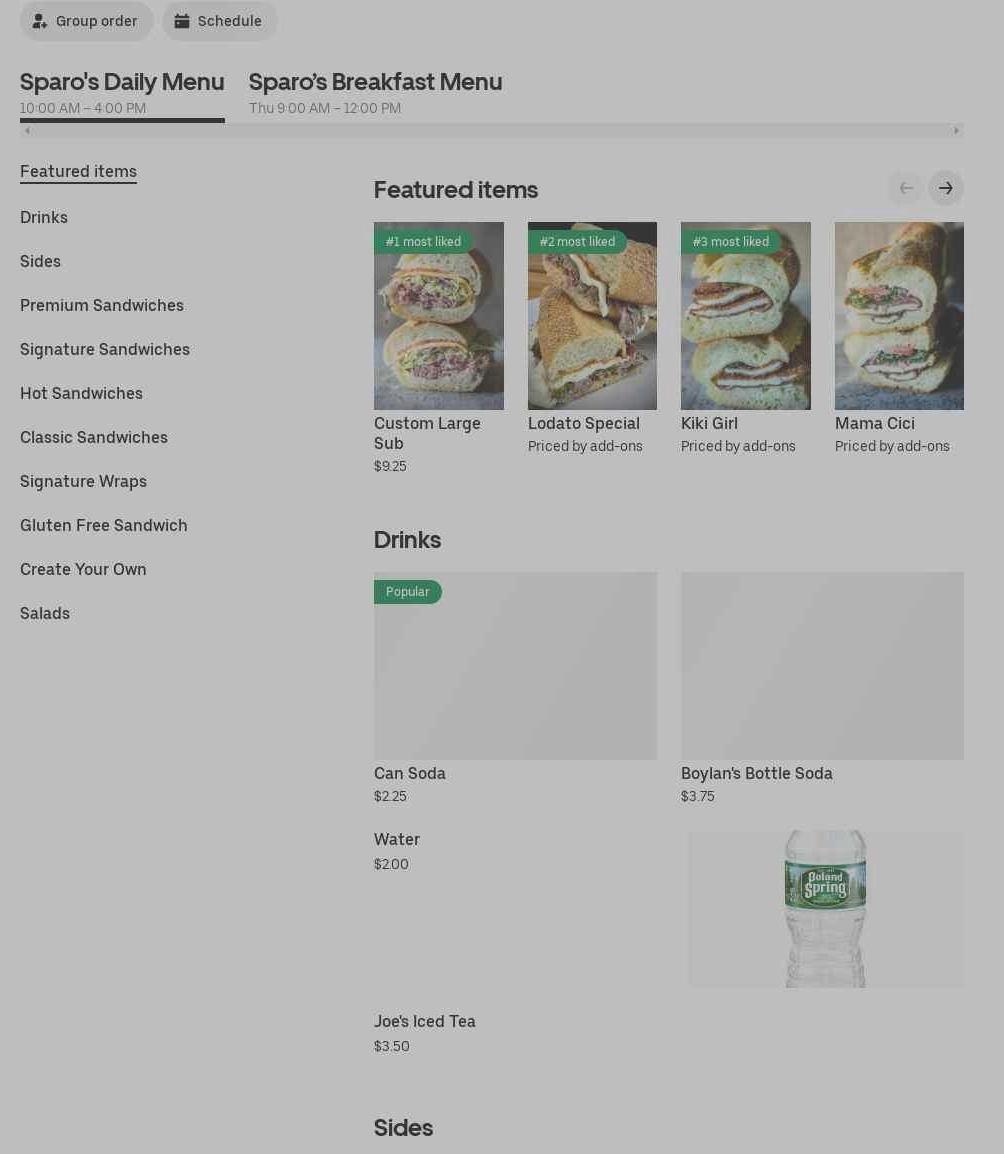1004x1154 pixels.
Task: Click the horizontal menu scrollbar track
Action: pyautogui.click(x=492, y=131)
